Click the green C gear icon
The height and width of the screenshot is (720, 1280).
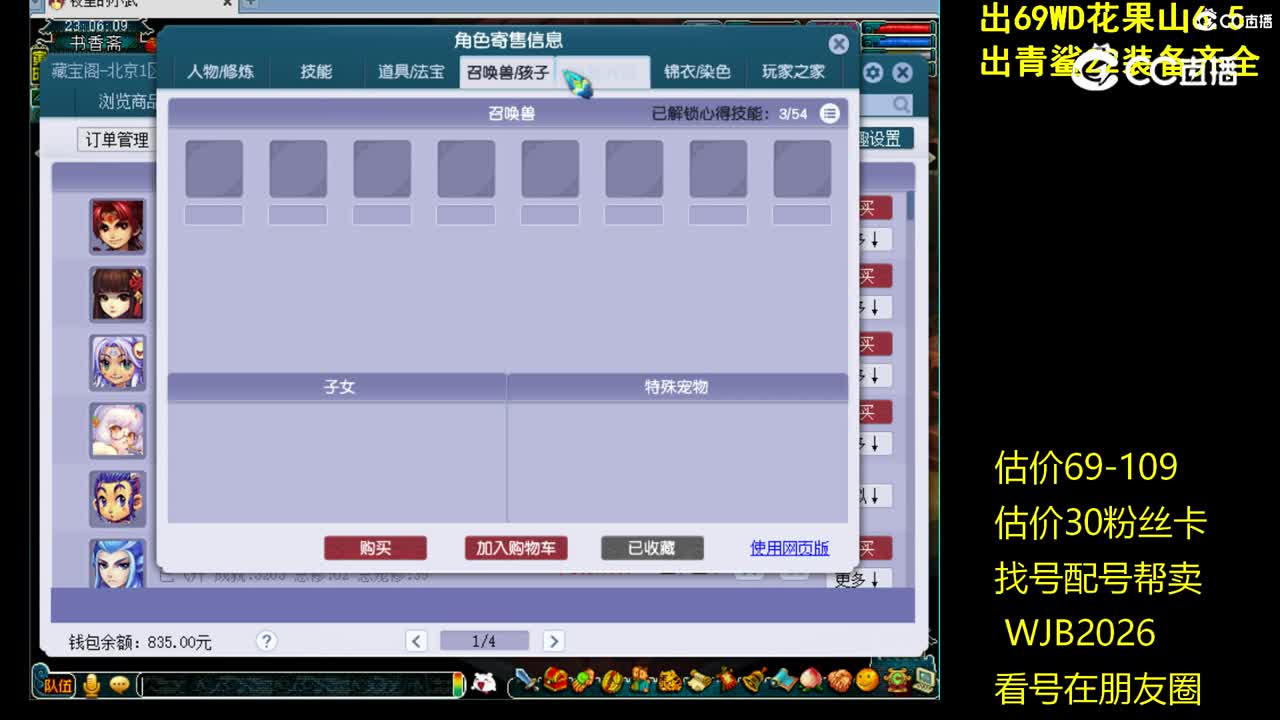pos(896,679)
